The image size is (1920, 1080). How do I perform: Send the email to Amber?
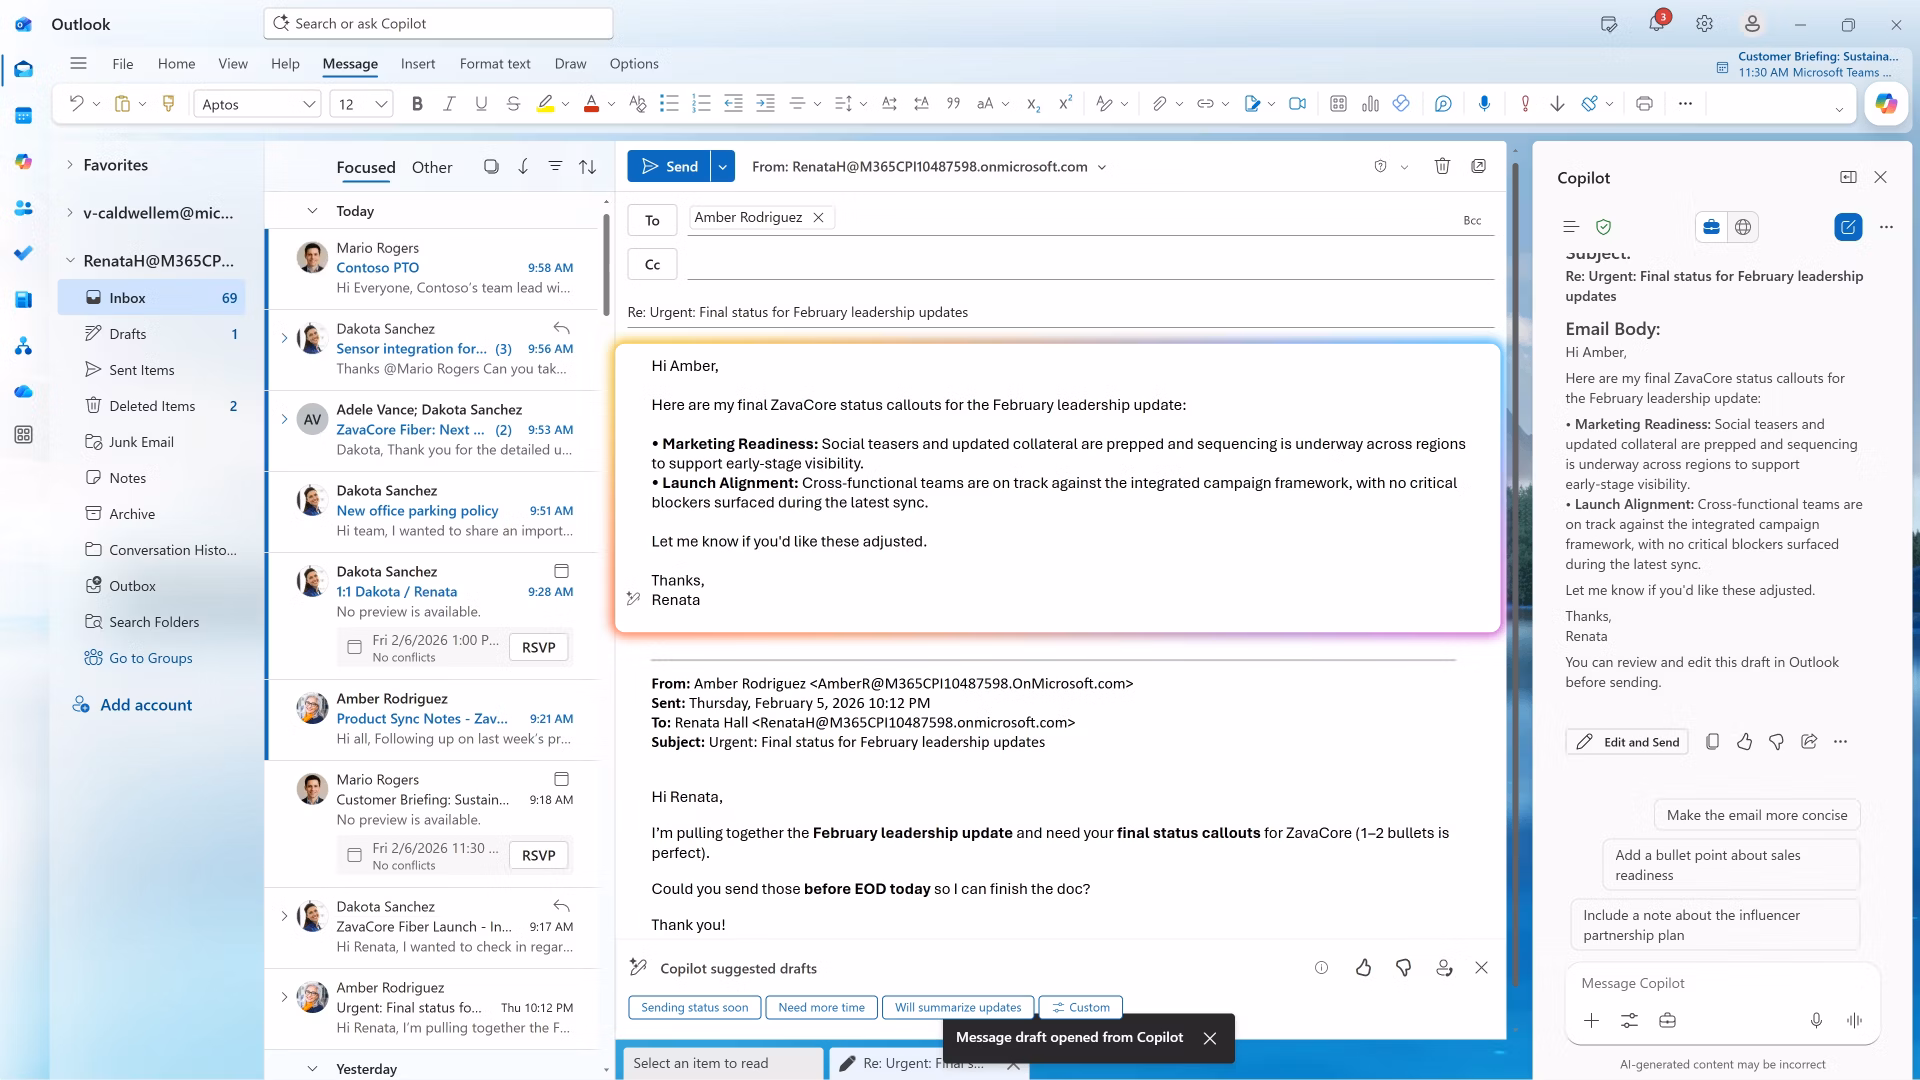[669, 166]
